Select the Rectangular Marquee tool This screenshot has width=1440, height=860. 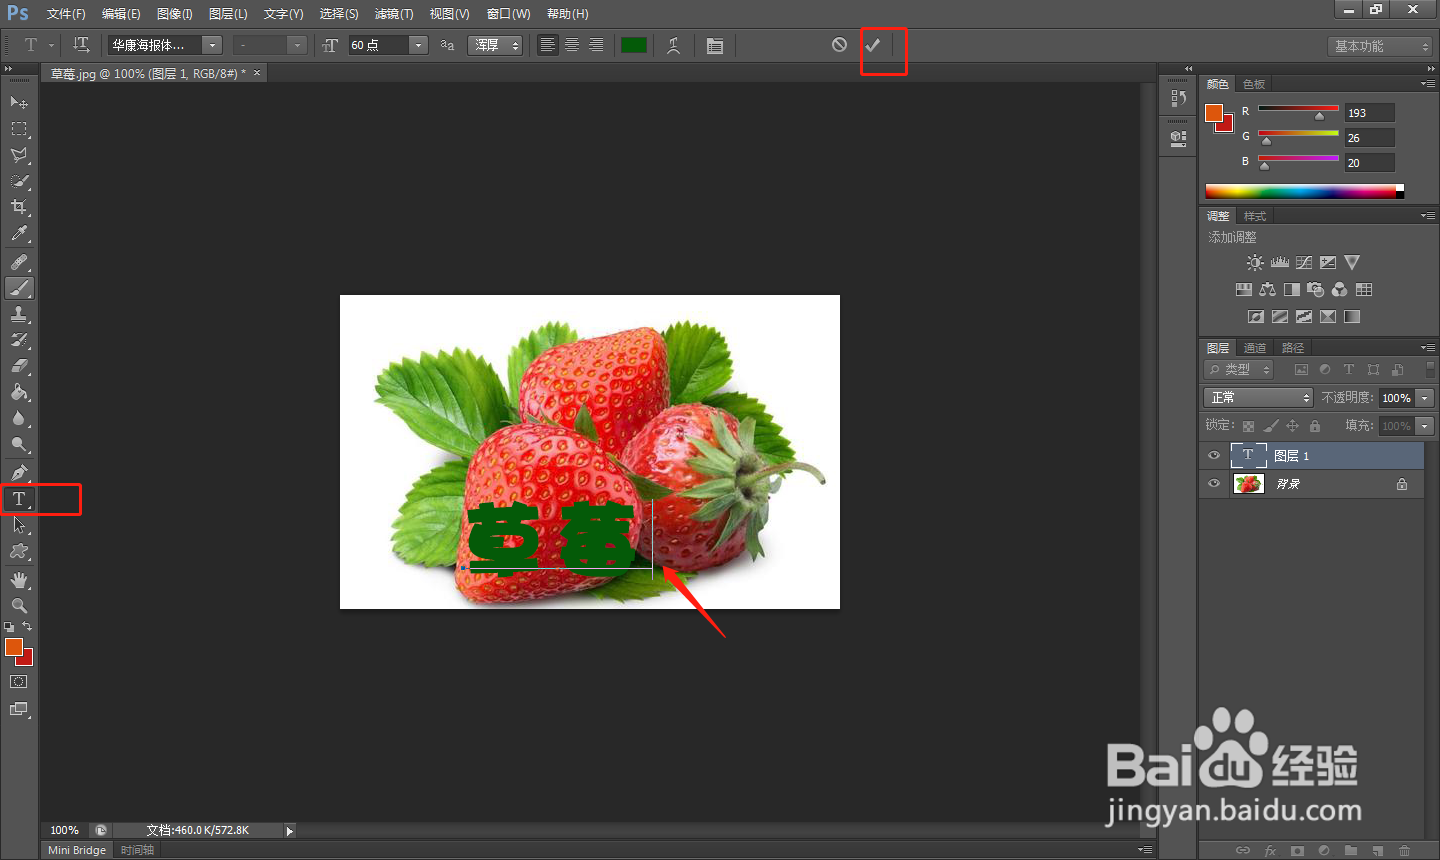(x=19, y=129)
